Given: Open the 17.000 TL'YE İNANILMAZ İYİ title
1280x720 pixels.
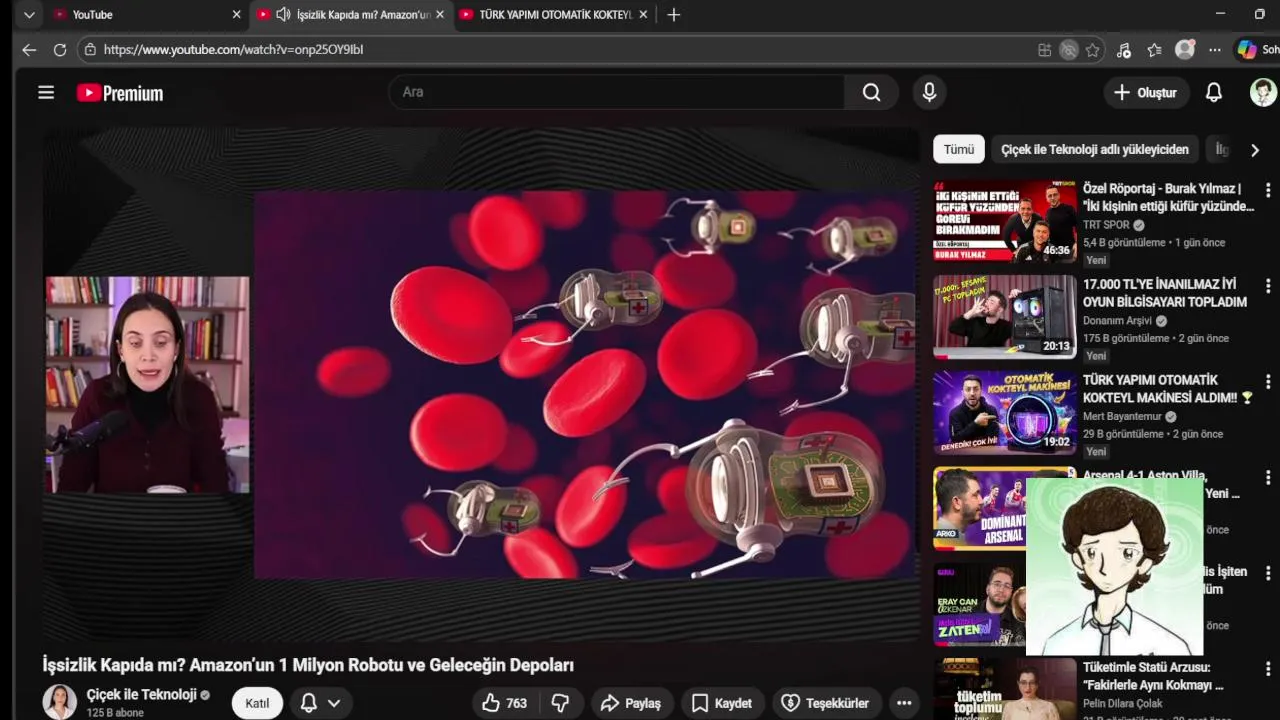Looking at the screenshot, I should pyautogui.click(x=1165, y=293).
